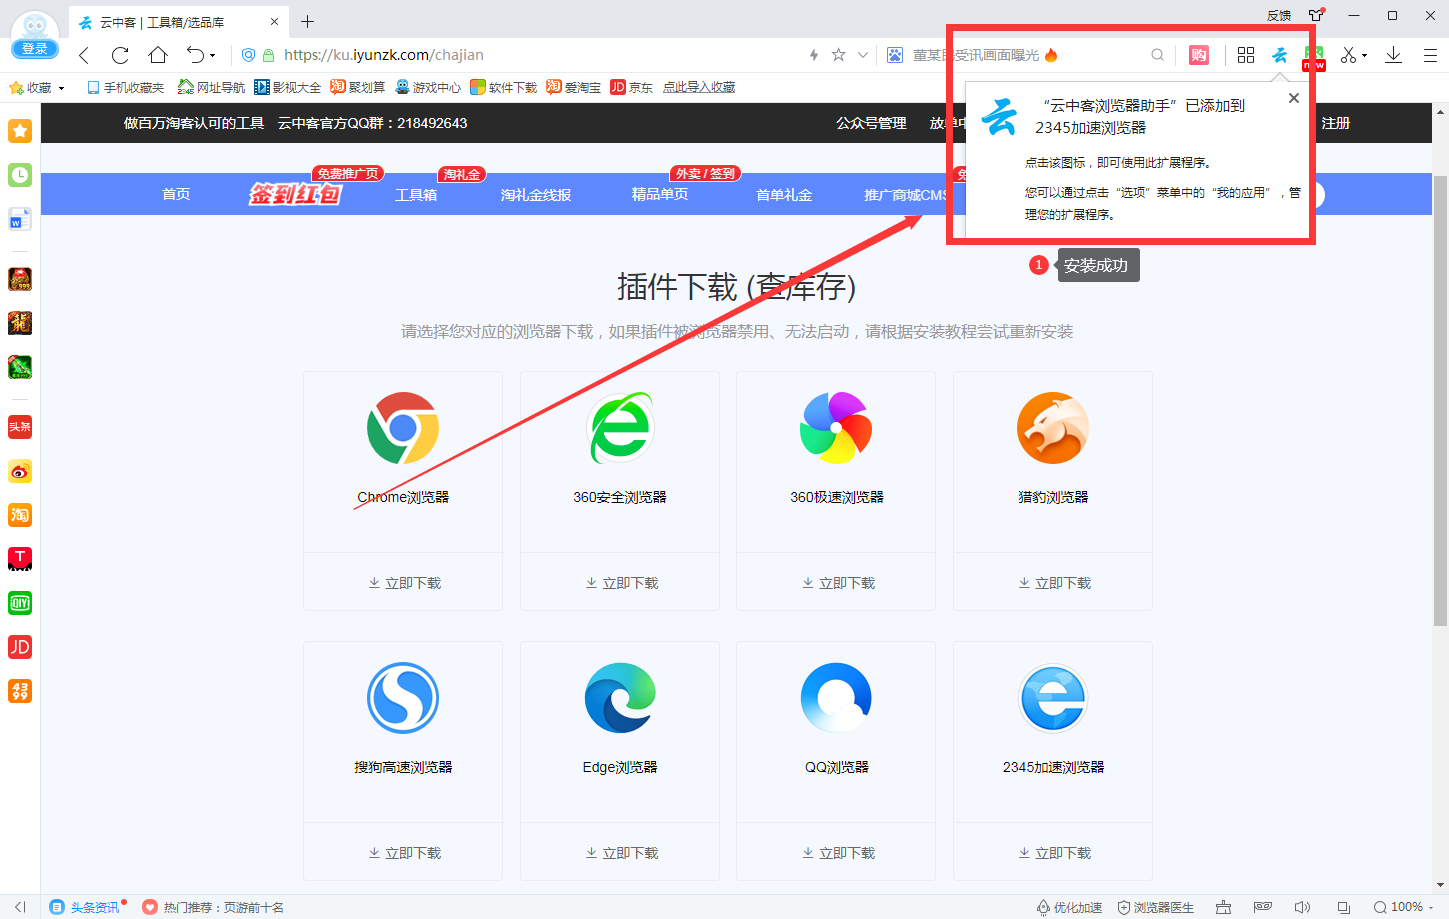The height and width of the screenshot is (919, 1449).
Task: Open 手机收藏夹 bookmark
Action: (125, 88)
